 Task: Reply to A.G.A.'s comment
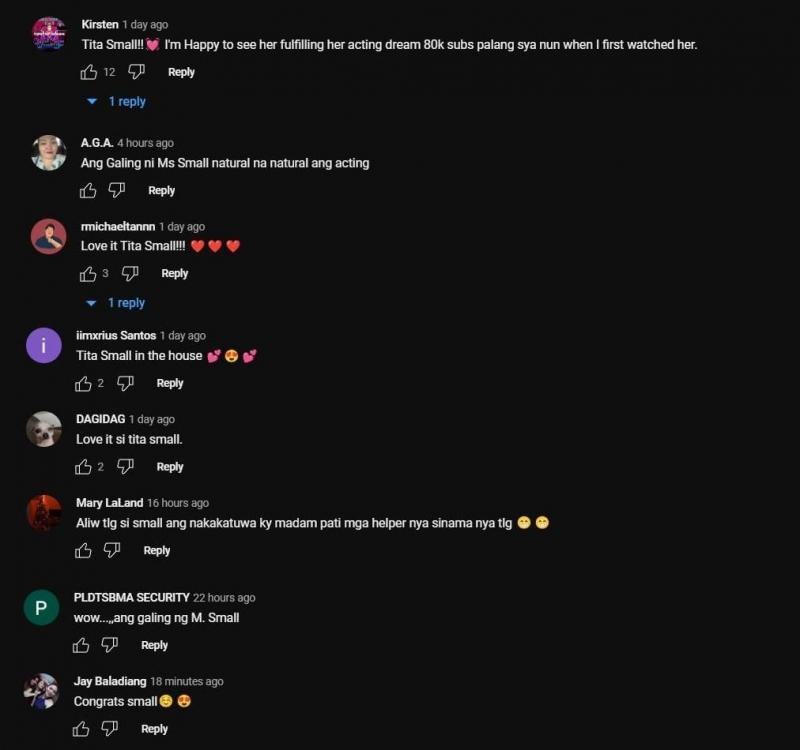161,190
